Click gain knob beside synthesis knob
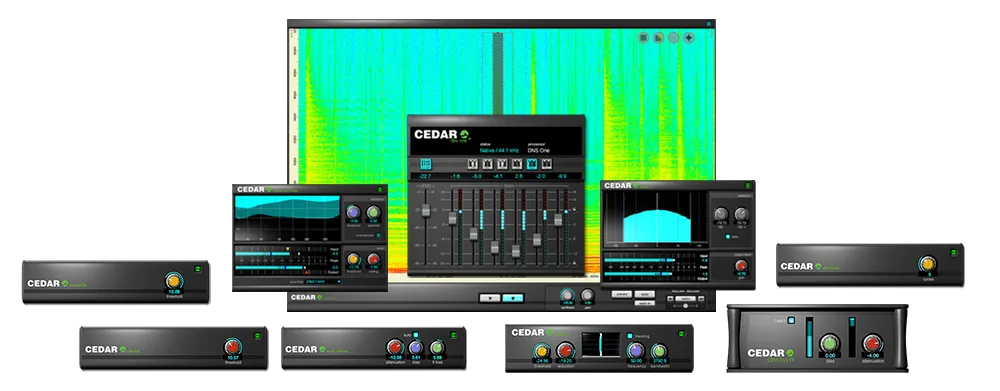1000x391 pixels. click(x=587, y=295)
